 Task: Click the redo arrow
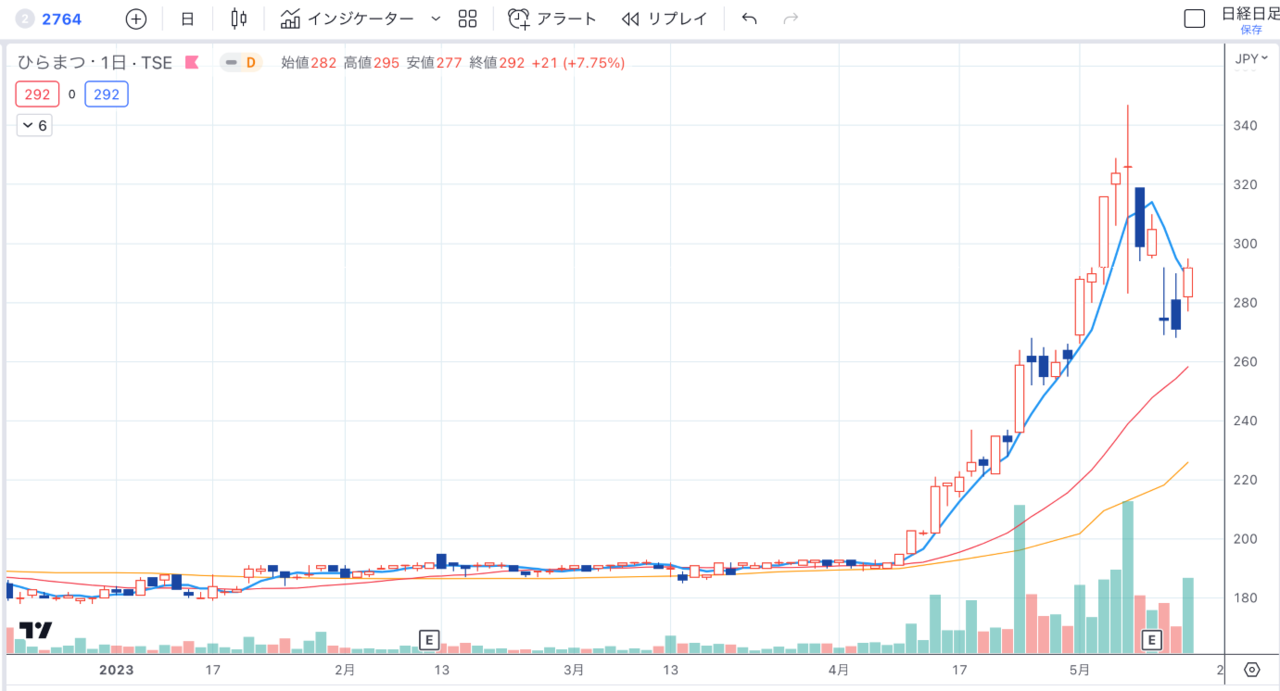pyautogui.click(x=790, y=19)
